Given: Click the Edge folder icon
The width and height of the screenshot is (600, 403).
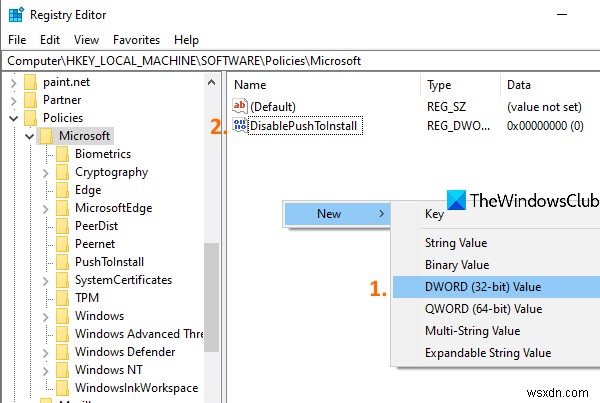Looking at the screenshot, I should point(62,190).
